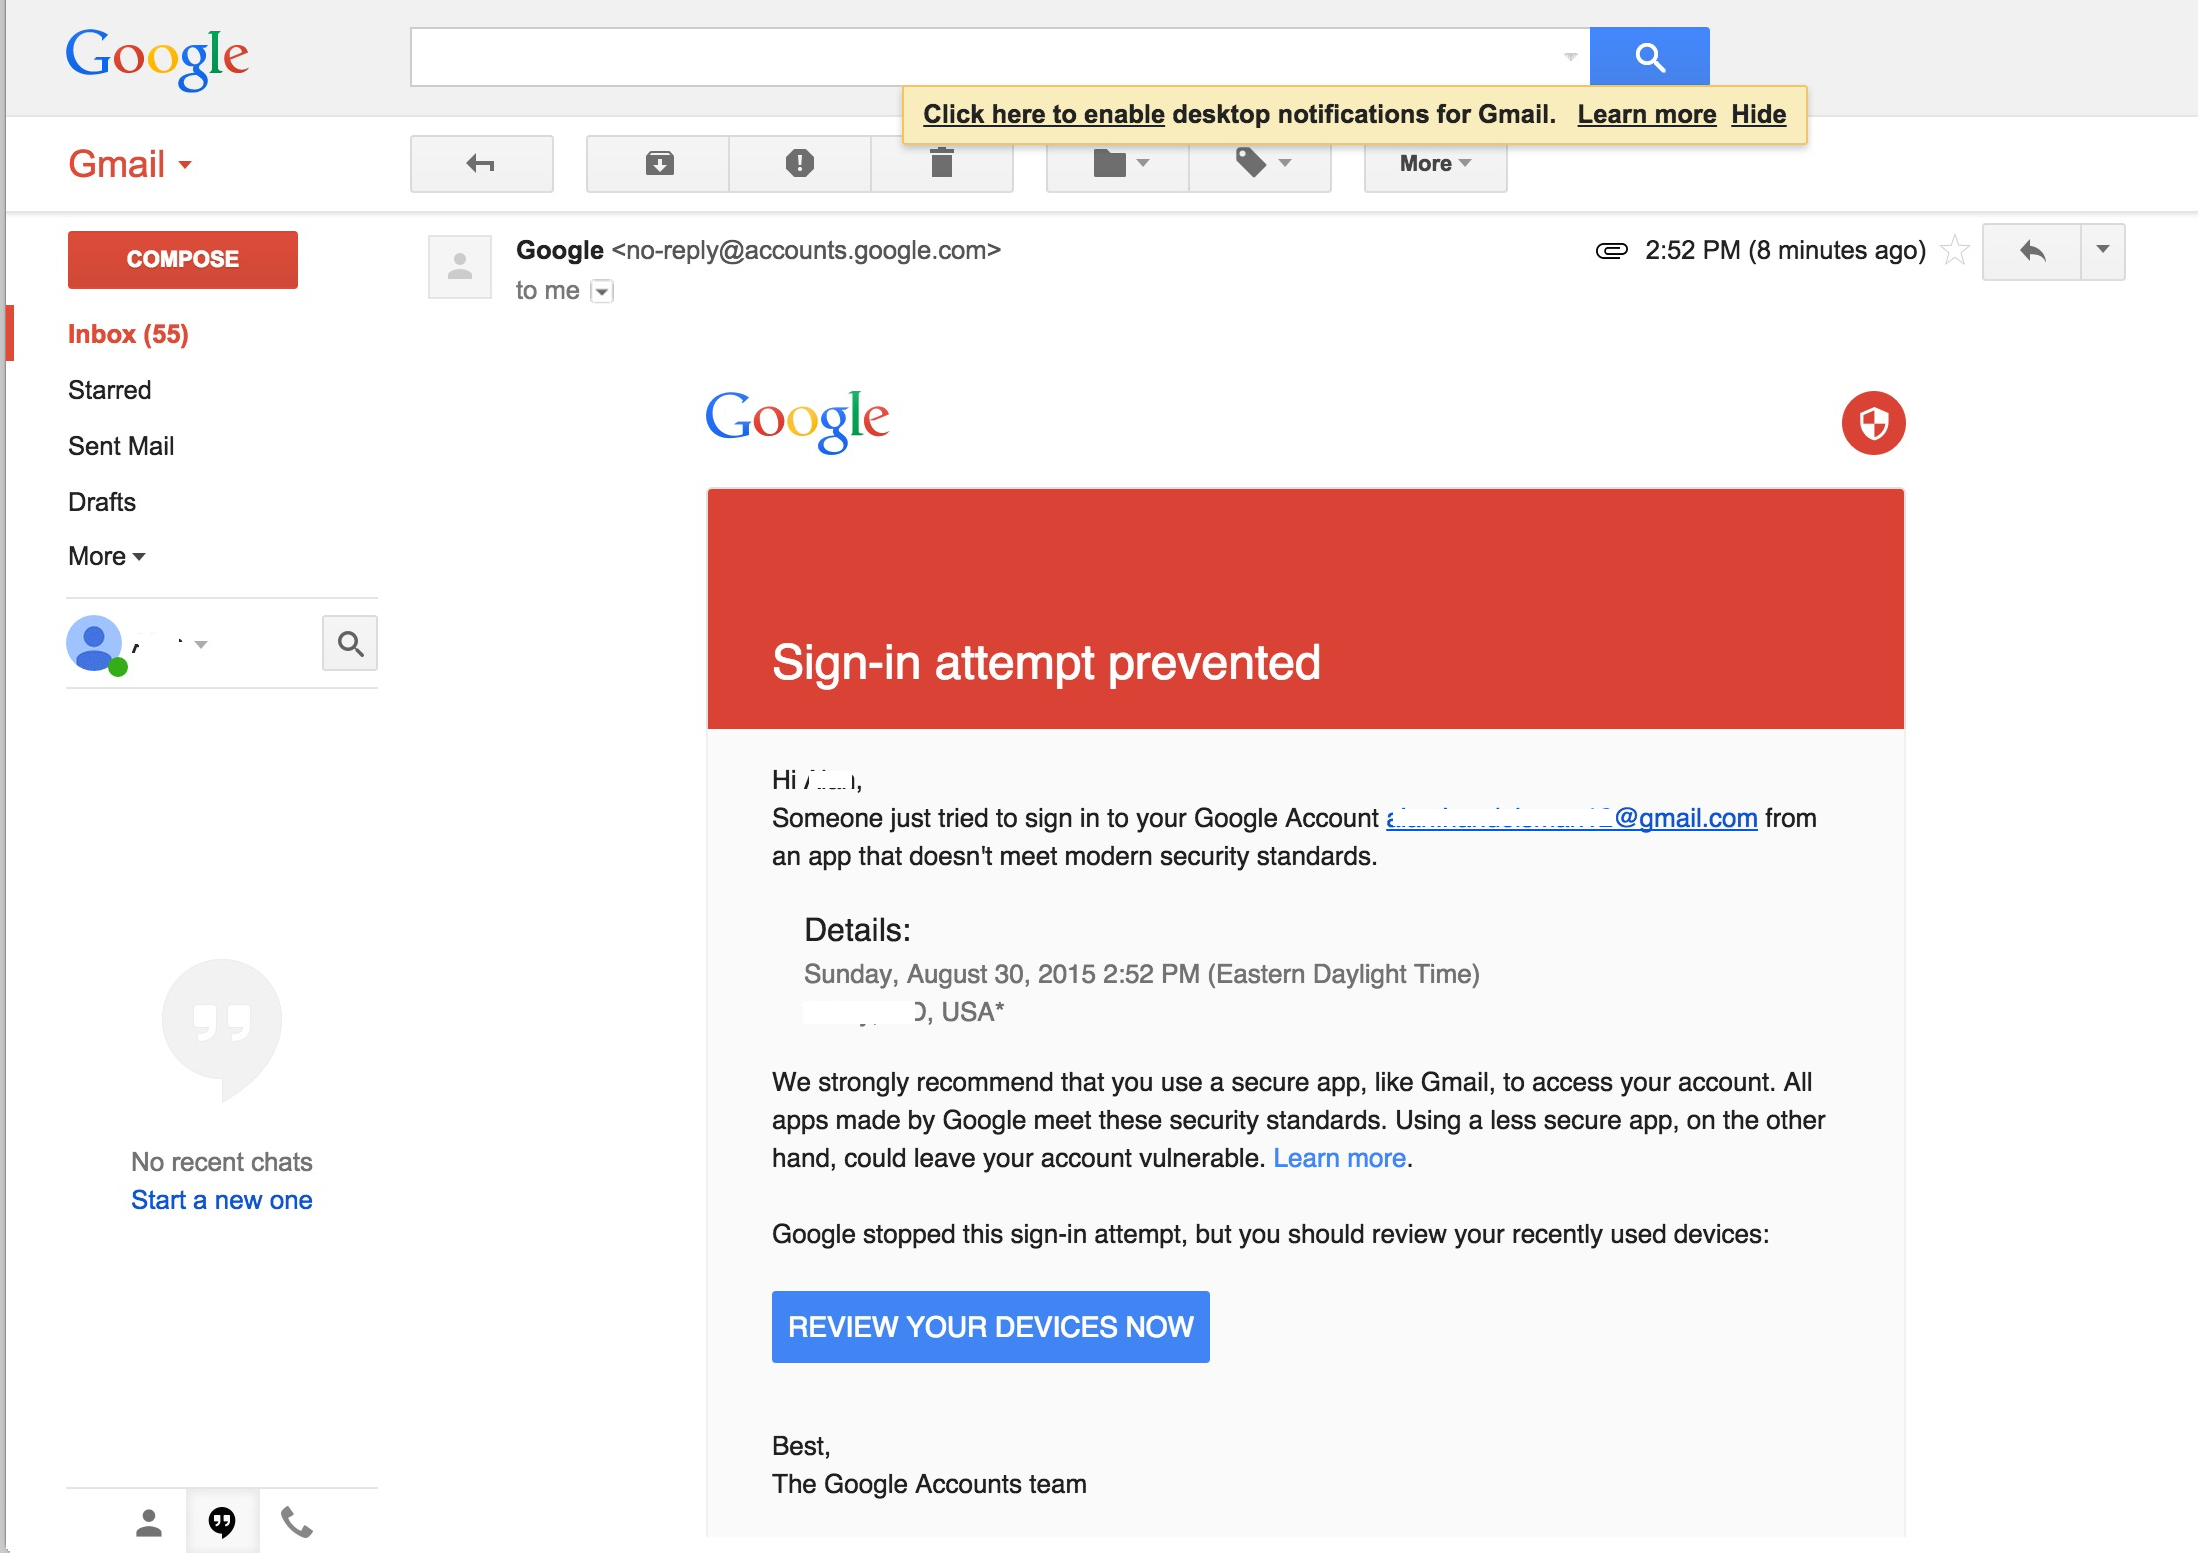Click the top Gmail search field

point(985,57)
